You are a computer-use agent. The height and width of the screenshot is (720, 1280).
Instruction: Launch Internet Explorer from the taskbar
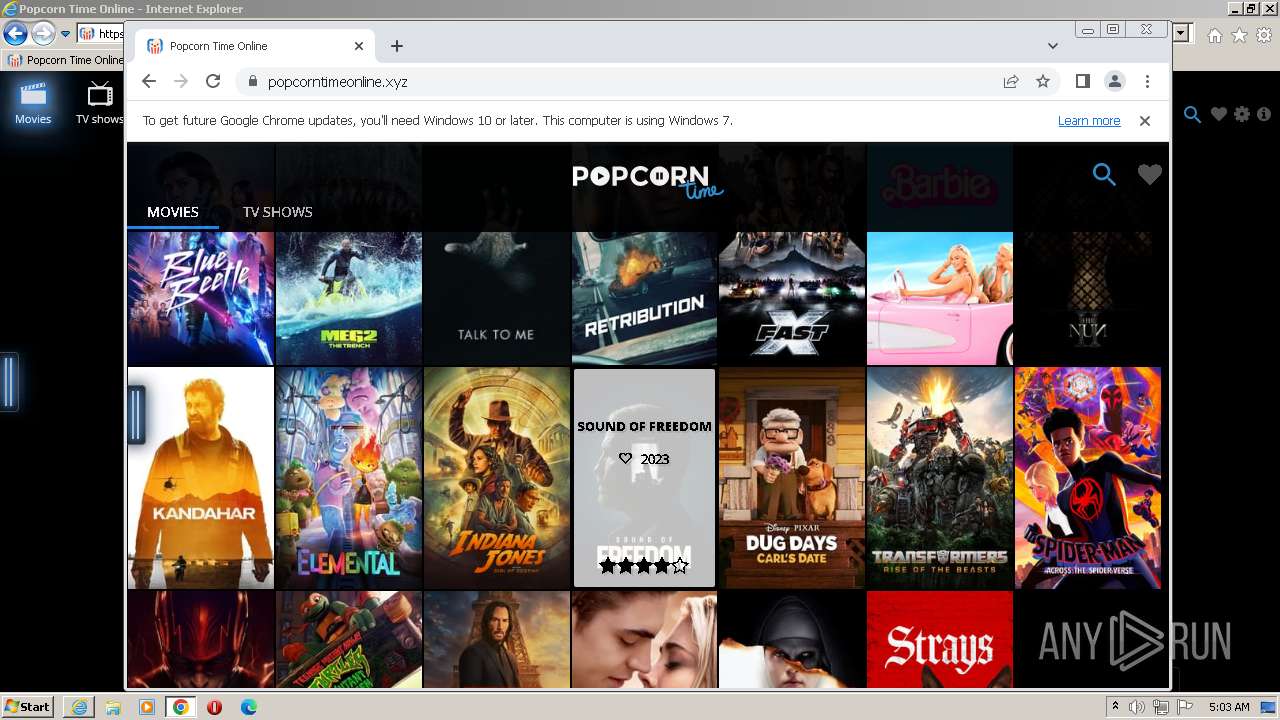(79, 707)
